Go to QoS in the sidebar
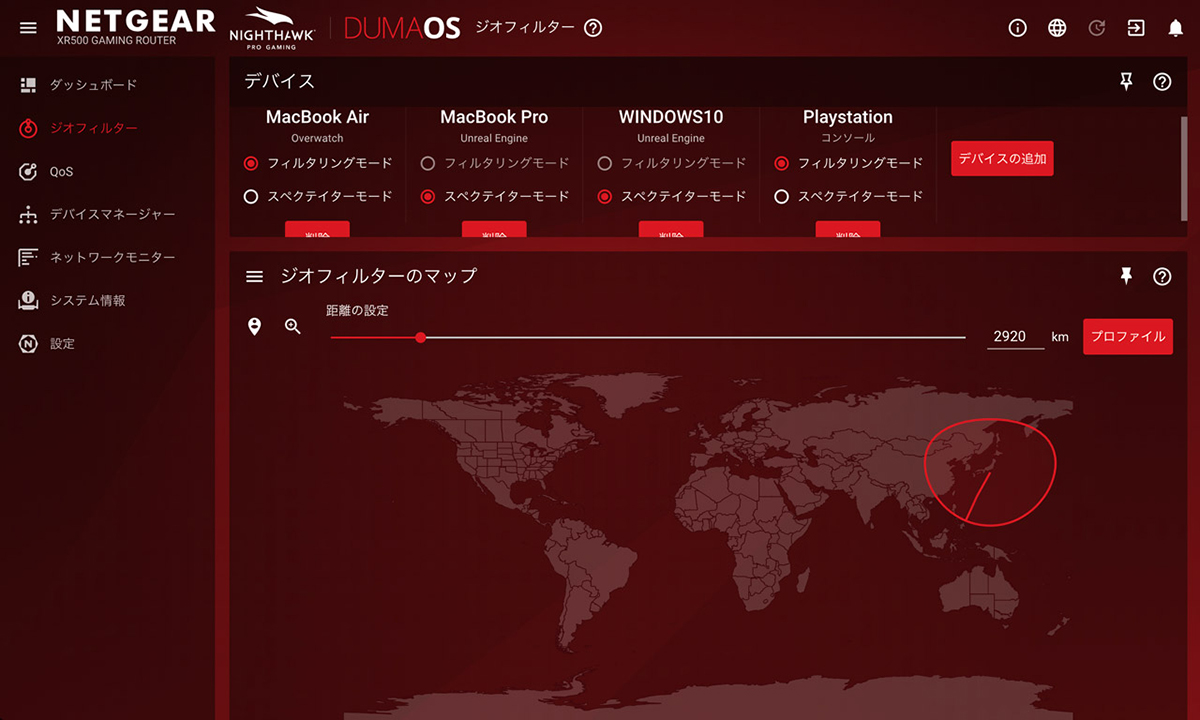 pyautogui.click(x=61, y=172)
